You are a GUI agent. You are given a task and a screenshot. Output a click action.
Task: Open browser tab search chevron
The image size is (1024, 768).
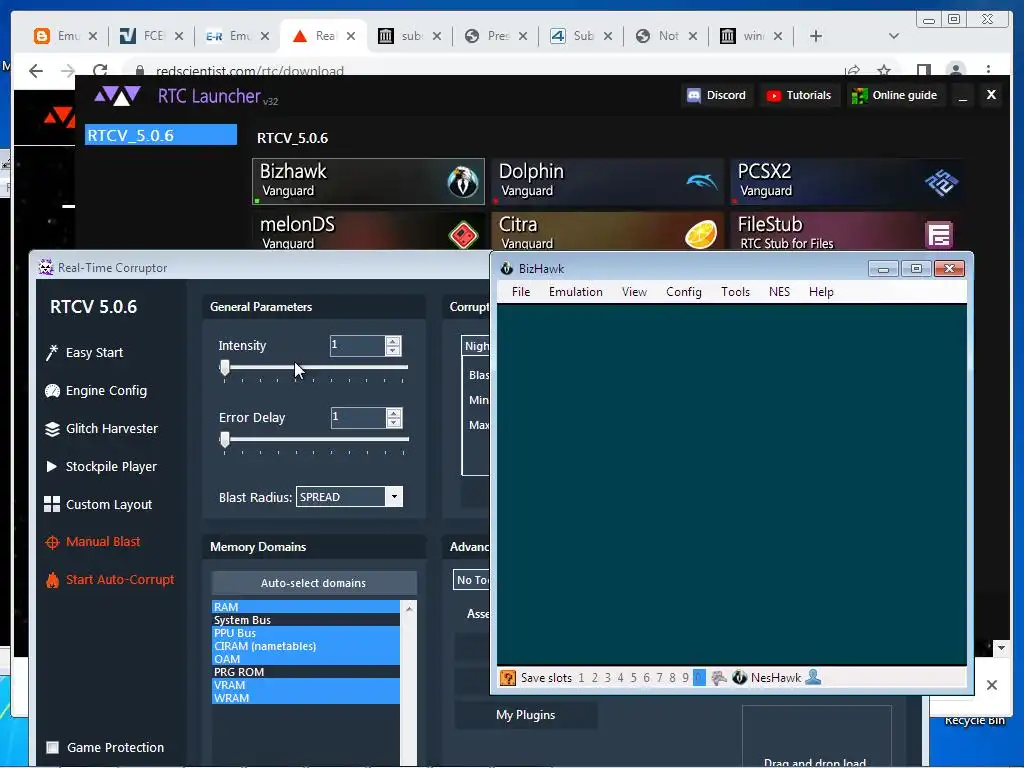(x=894, y=36)
